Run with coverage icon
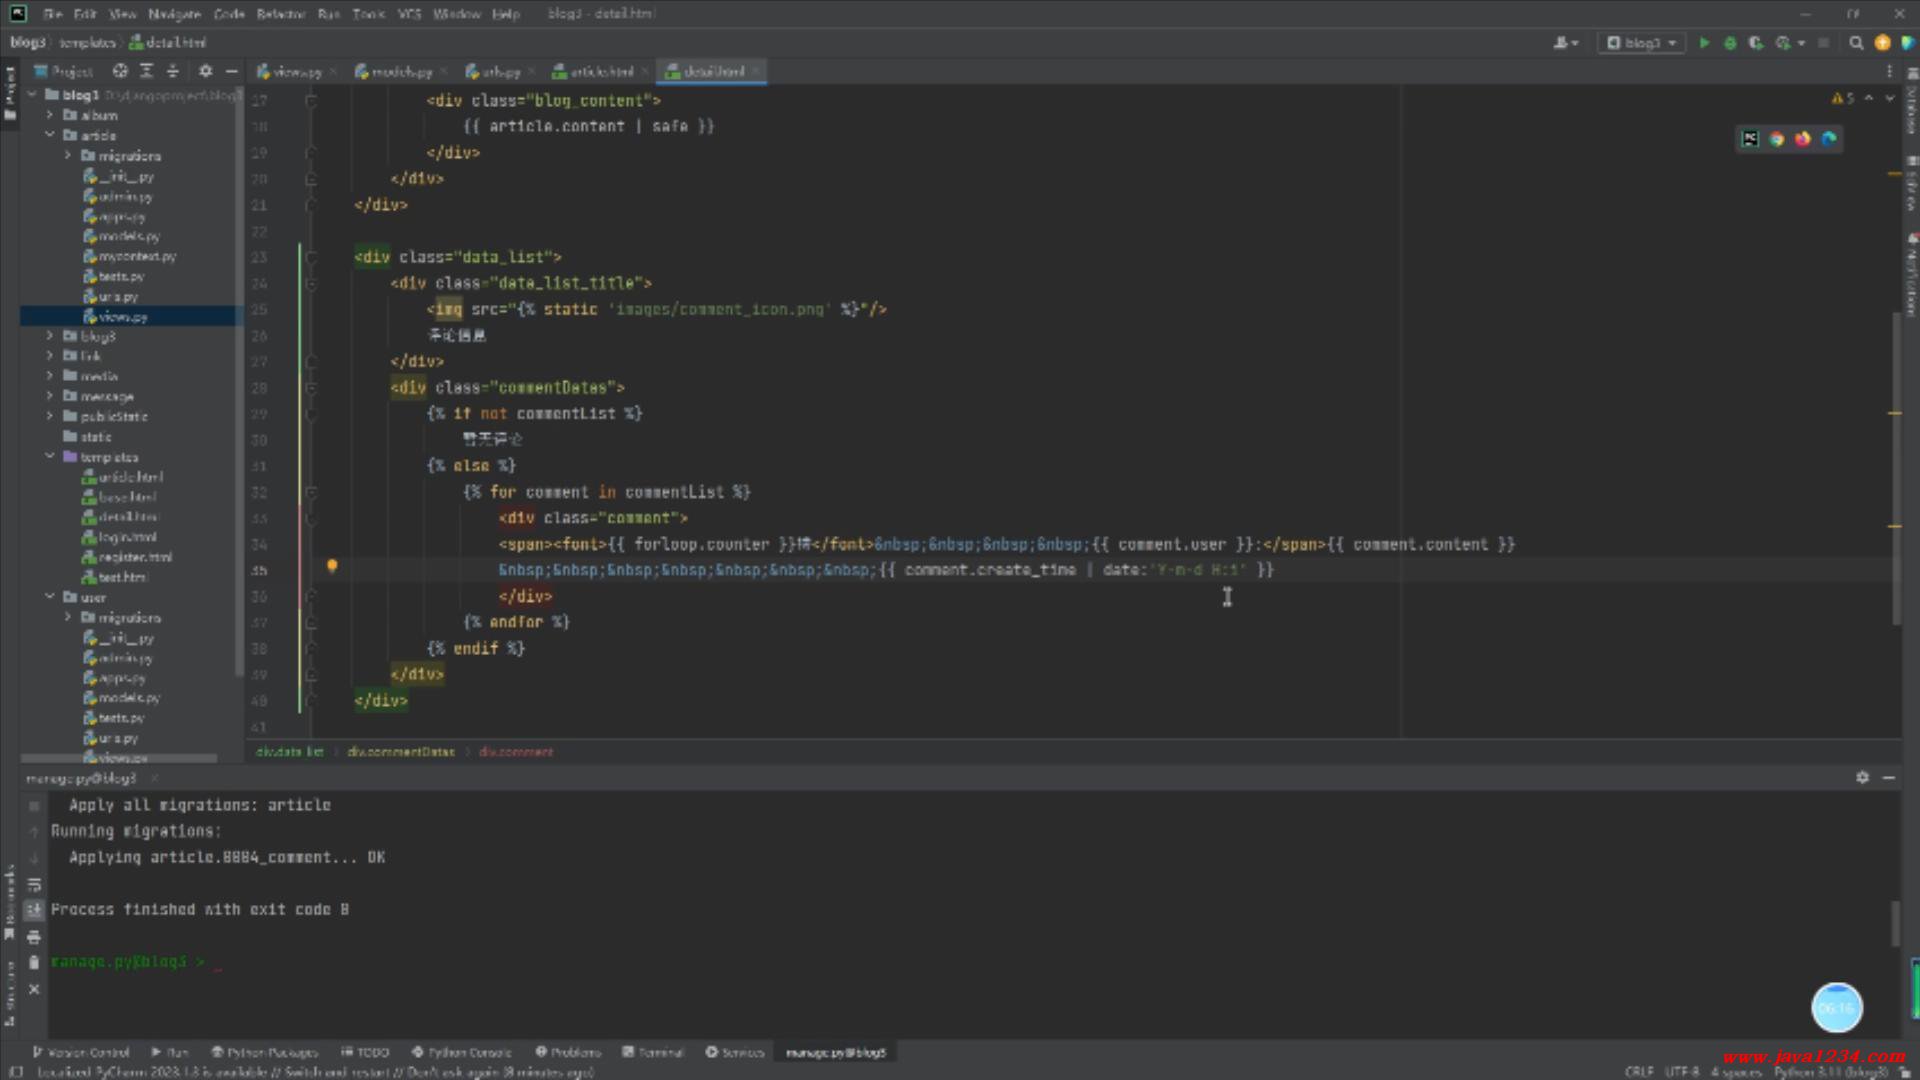1920x1080 pixels. coord(1756,43)
